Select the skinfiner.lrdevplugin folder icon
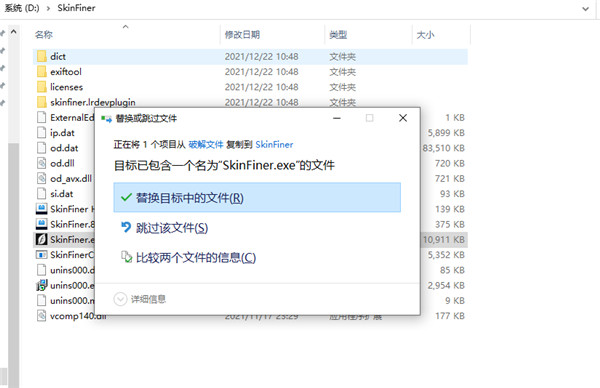This screenshot has width=600, height=388. pyautogui.click(x=42, y=102)
